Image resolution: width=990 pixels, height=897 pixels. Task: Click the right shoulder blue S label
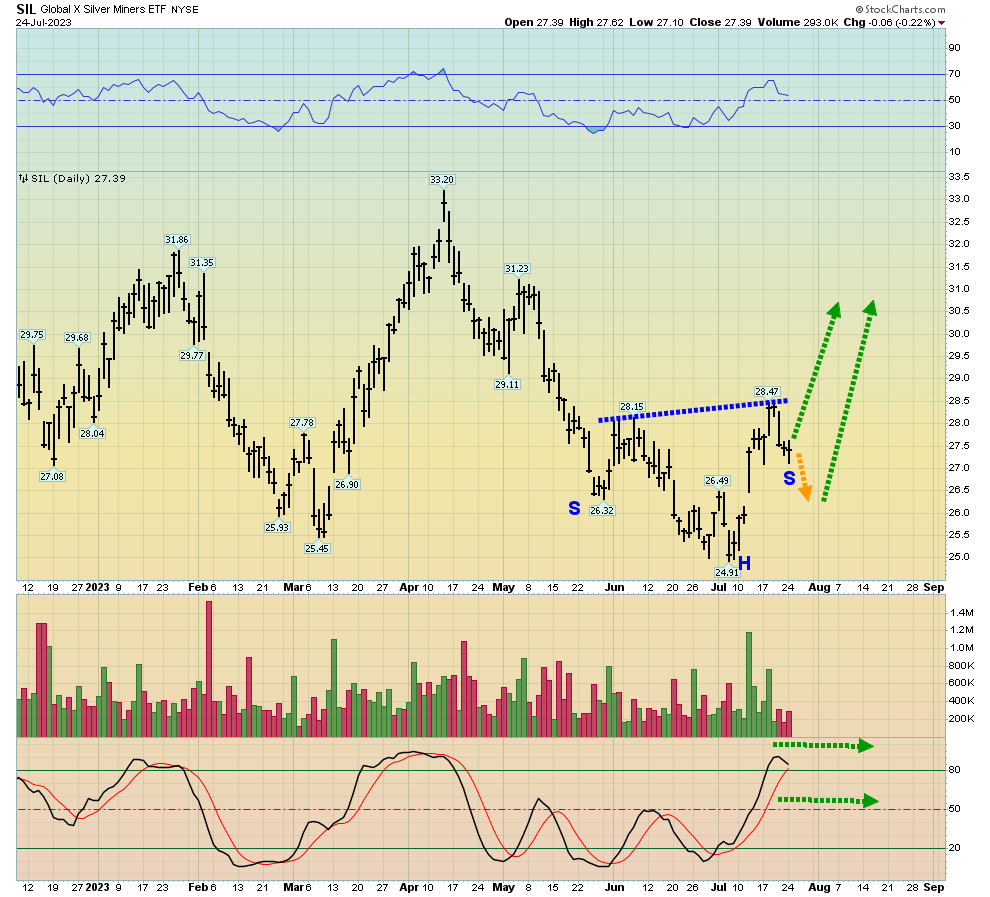coord(789,478)
